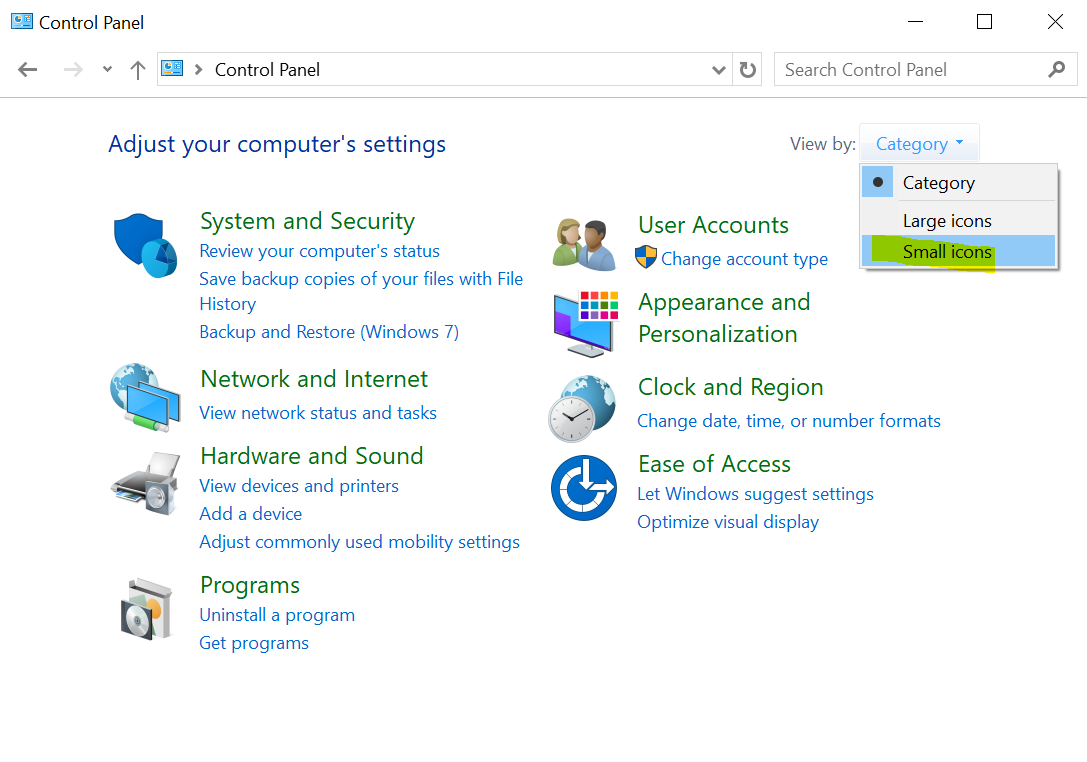Image resolution: width=1087 pixels, height=762 pixels.
Task: Click Change account type link
Action: pos(744,259)
